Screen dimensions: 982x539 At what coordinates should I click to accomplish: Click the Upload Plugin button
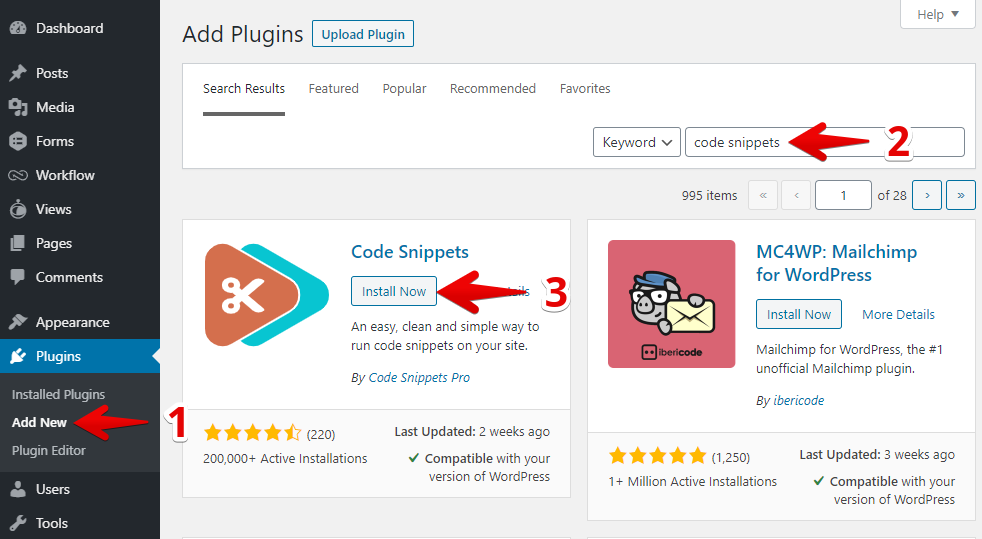[362, 34]
